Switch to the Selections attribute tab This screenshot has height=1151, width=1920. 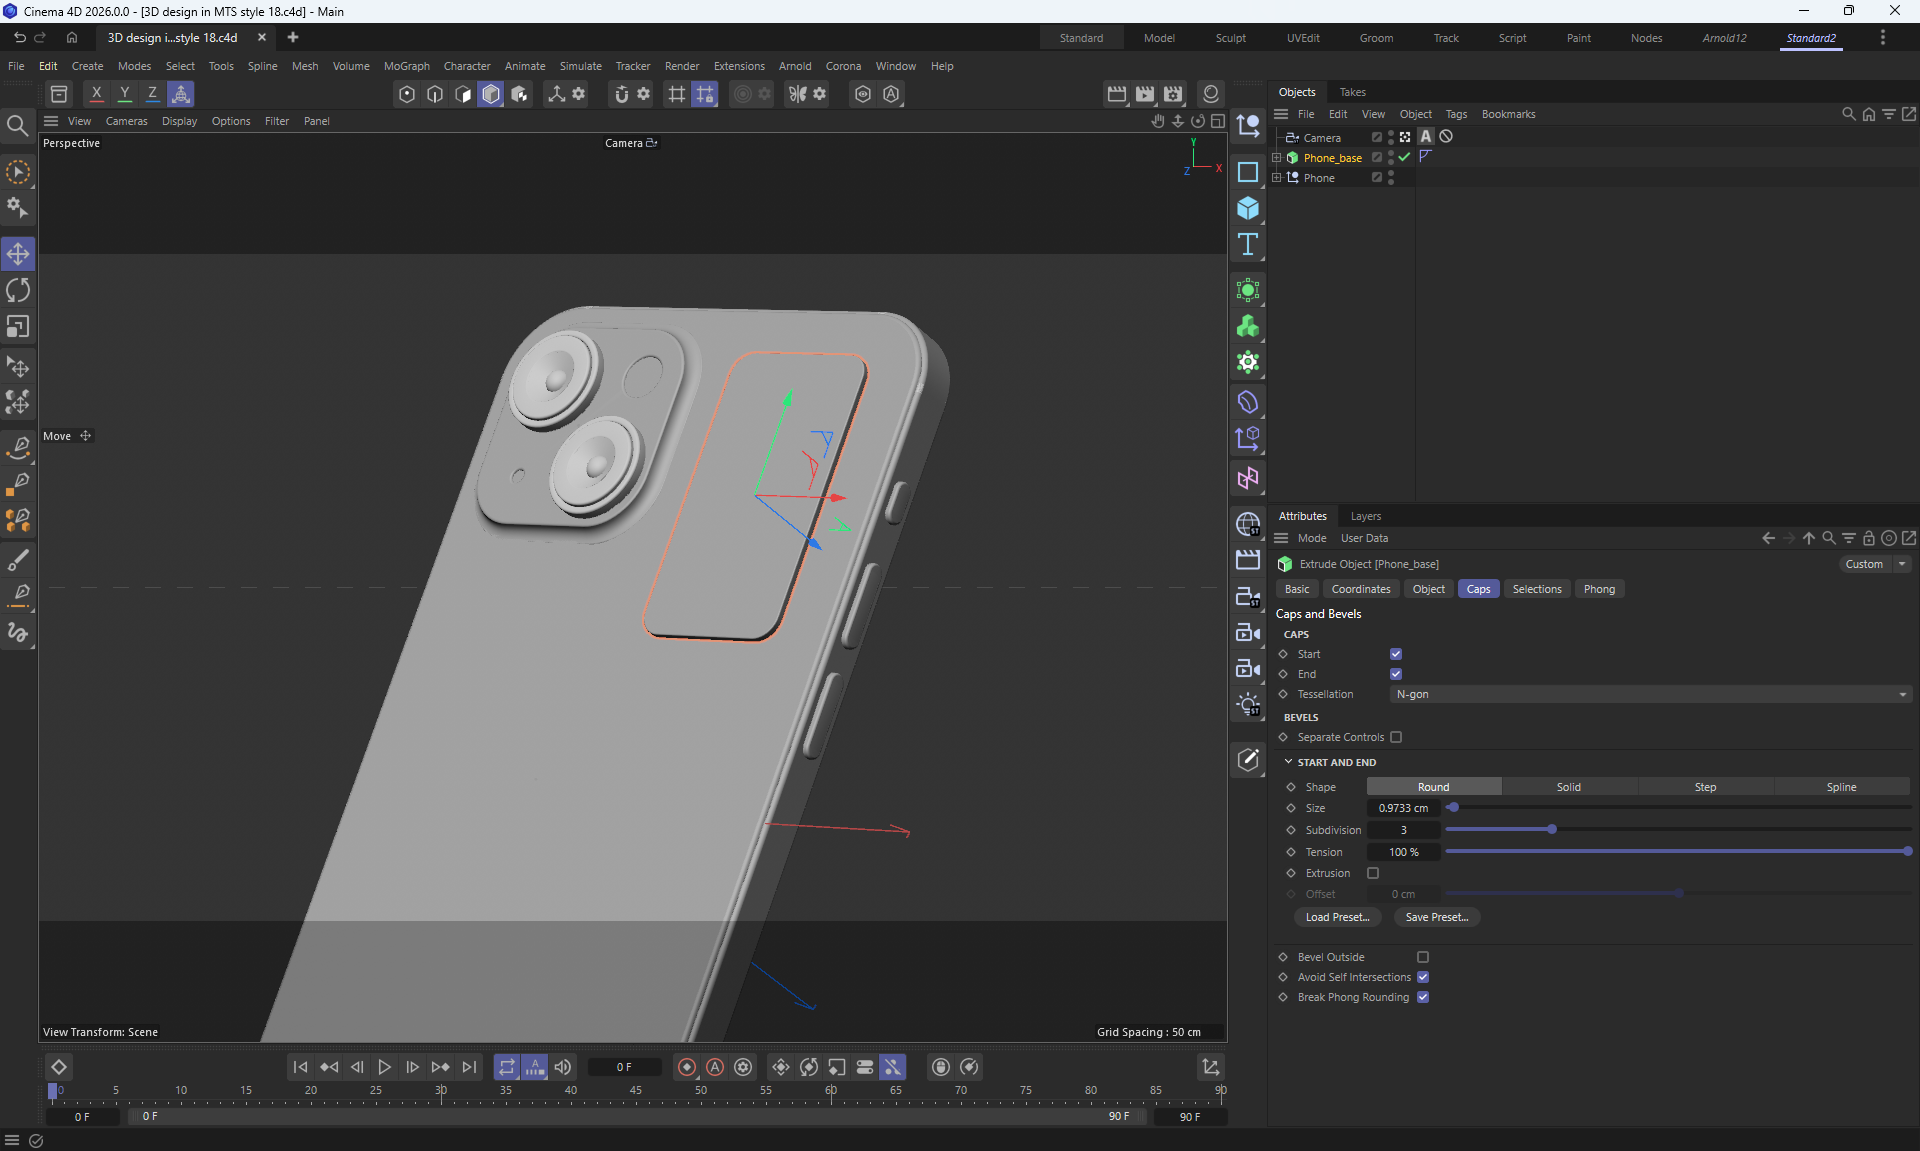[1536, 589]
